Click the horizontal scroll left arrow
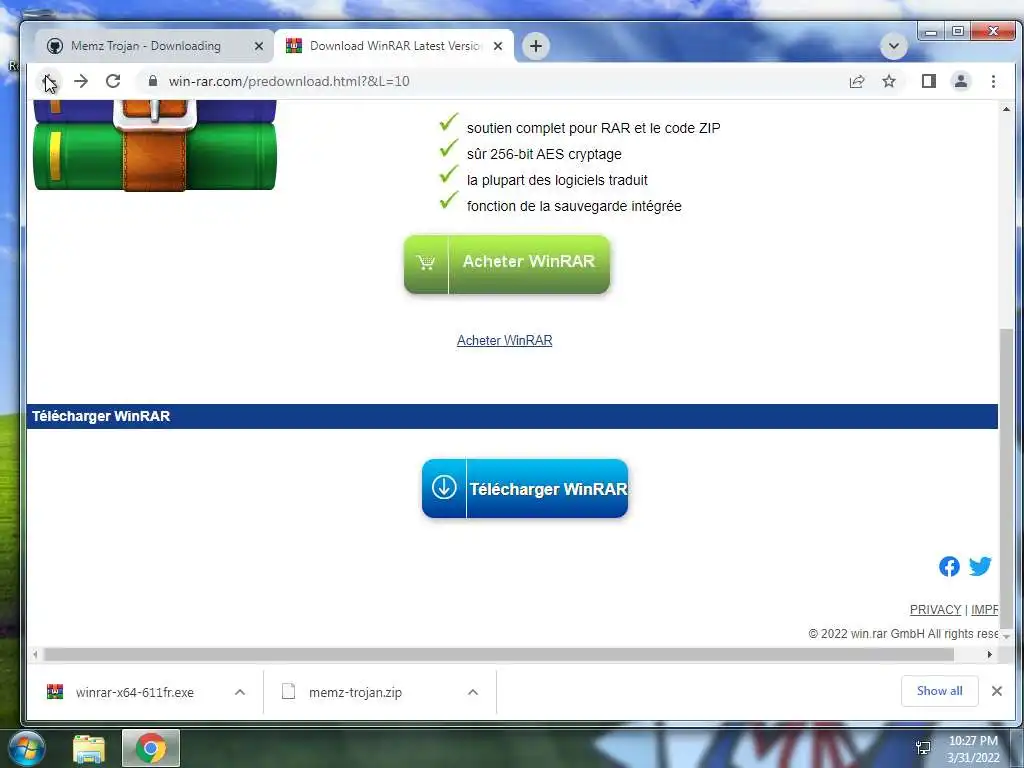The height and width of the screenshot is (768, 1024). (35, 654)
